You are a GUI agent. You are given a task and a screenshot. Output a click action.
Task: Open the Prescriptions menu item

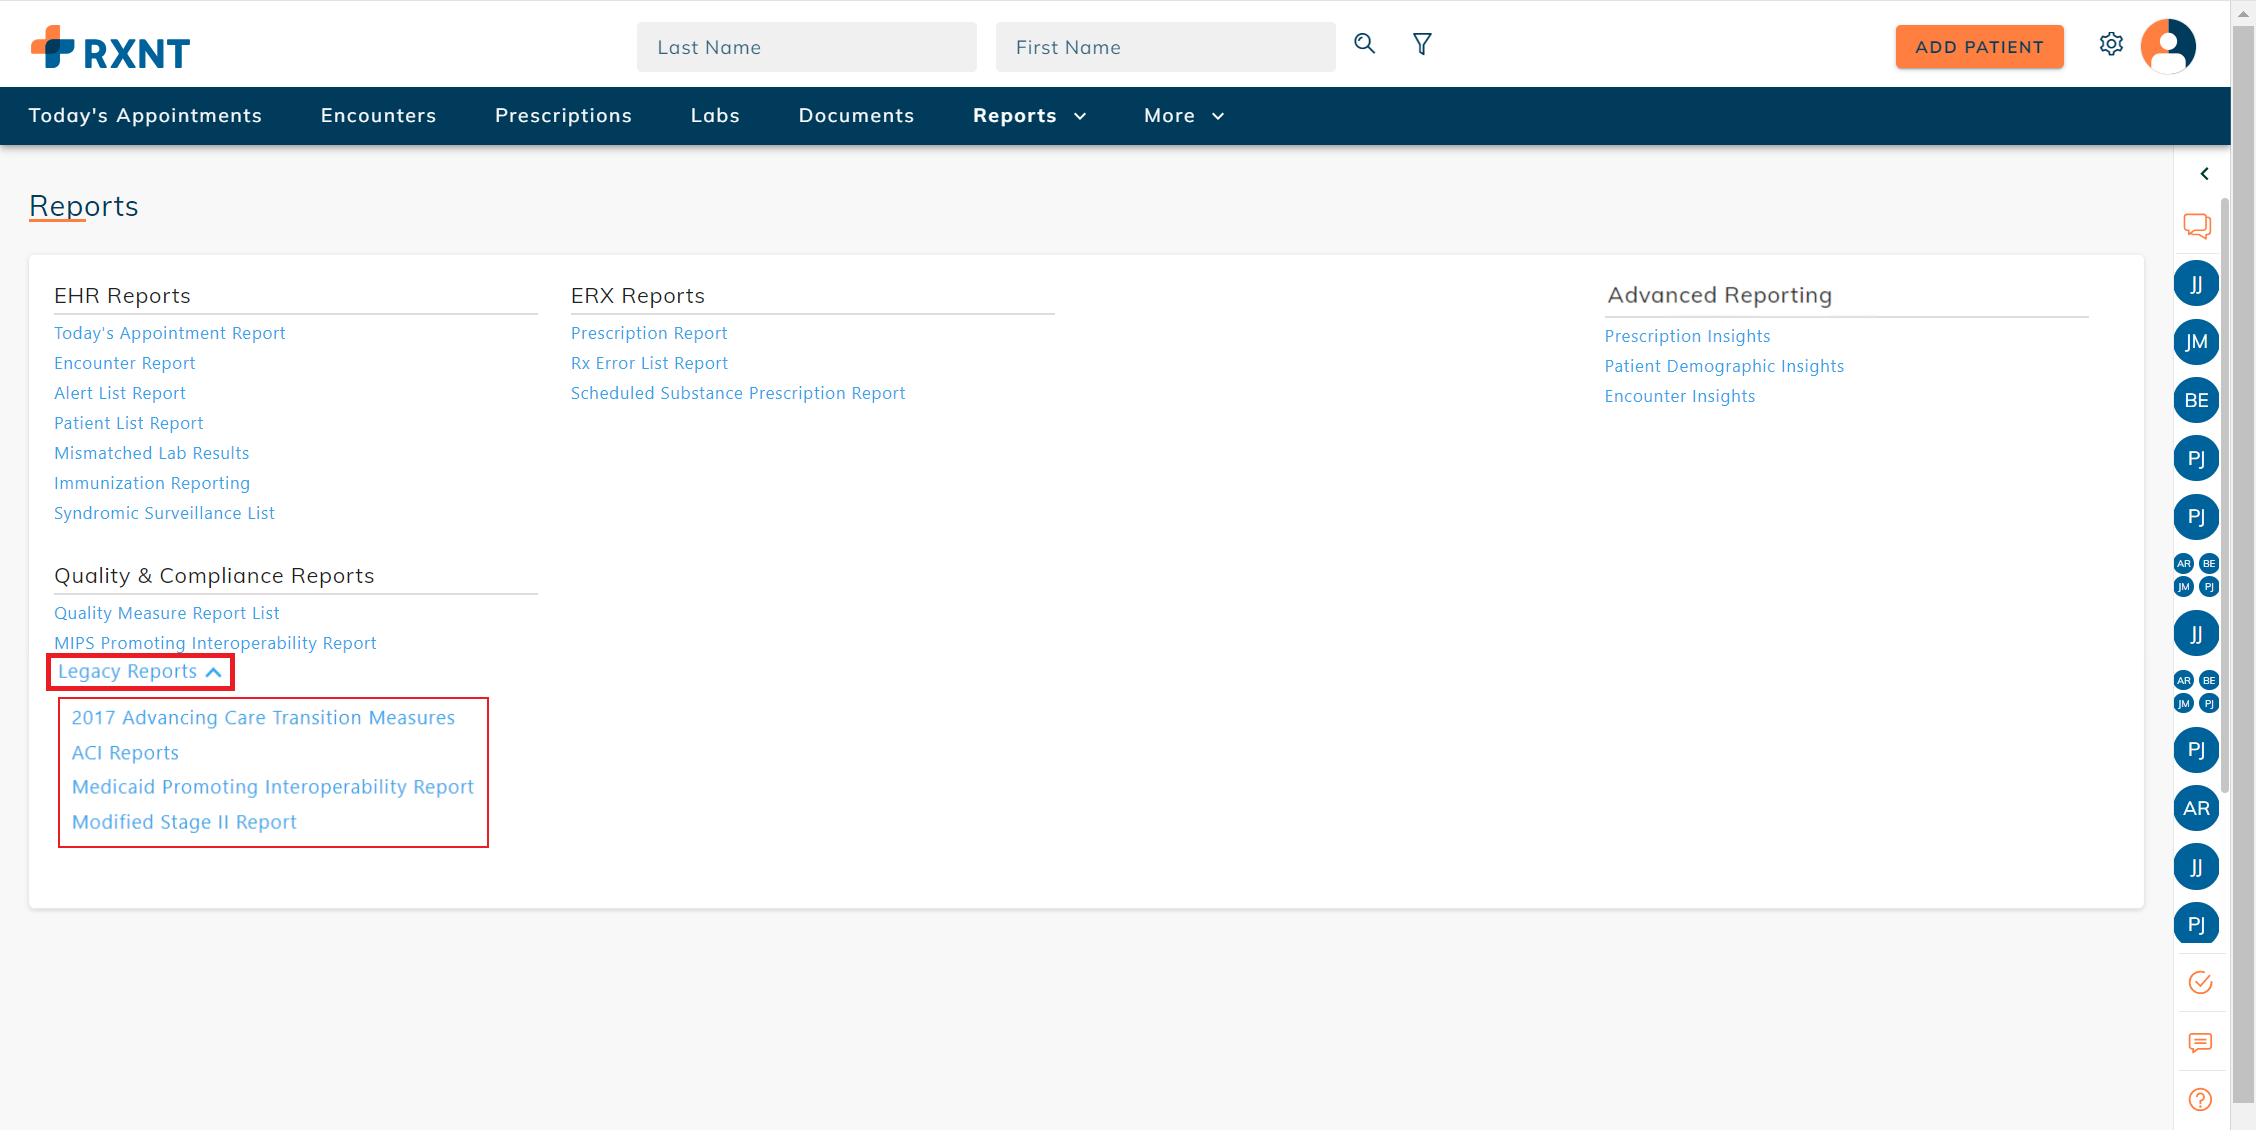point(563,116)
